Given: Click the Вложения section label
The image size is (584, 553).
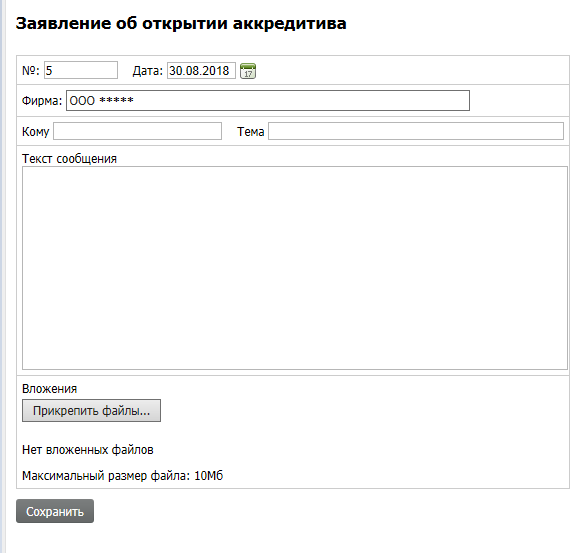Looking at the screenshot, I should [50, 389].
